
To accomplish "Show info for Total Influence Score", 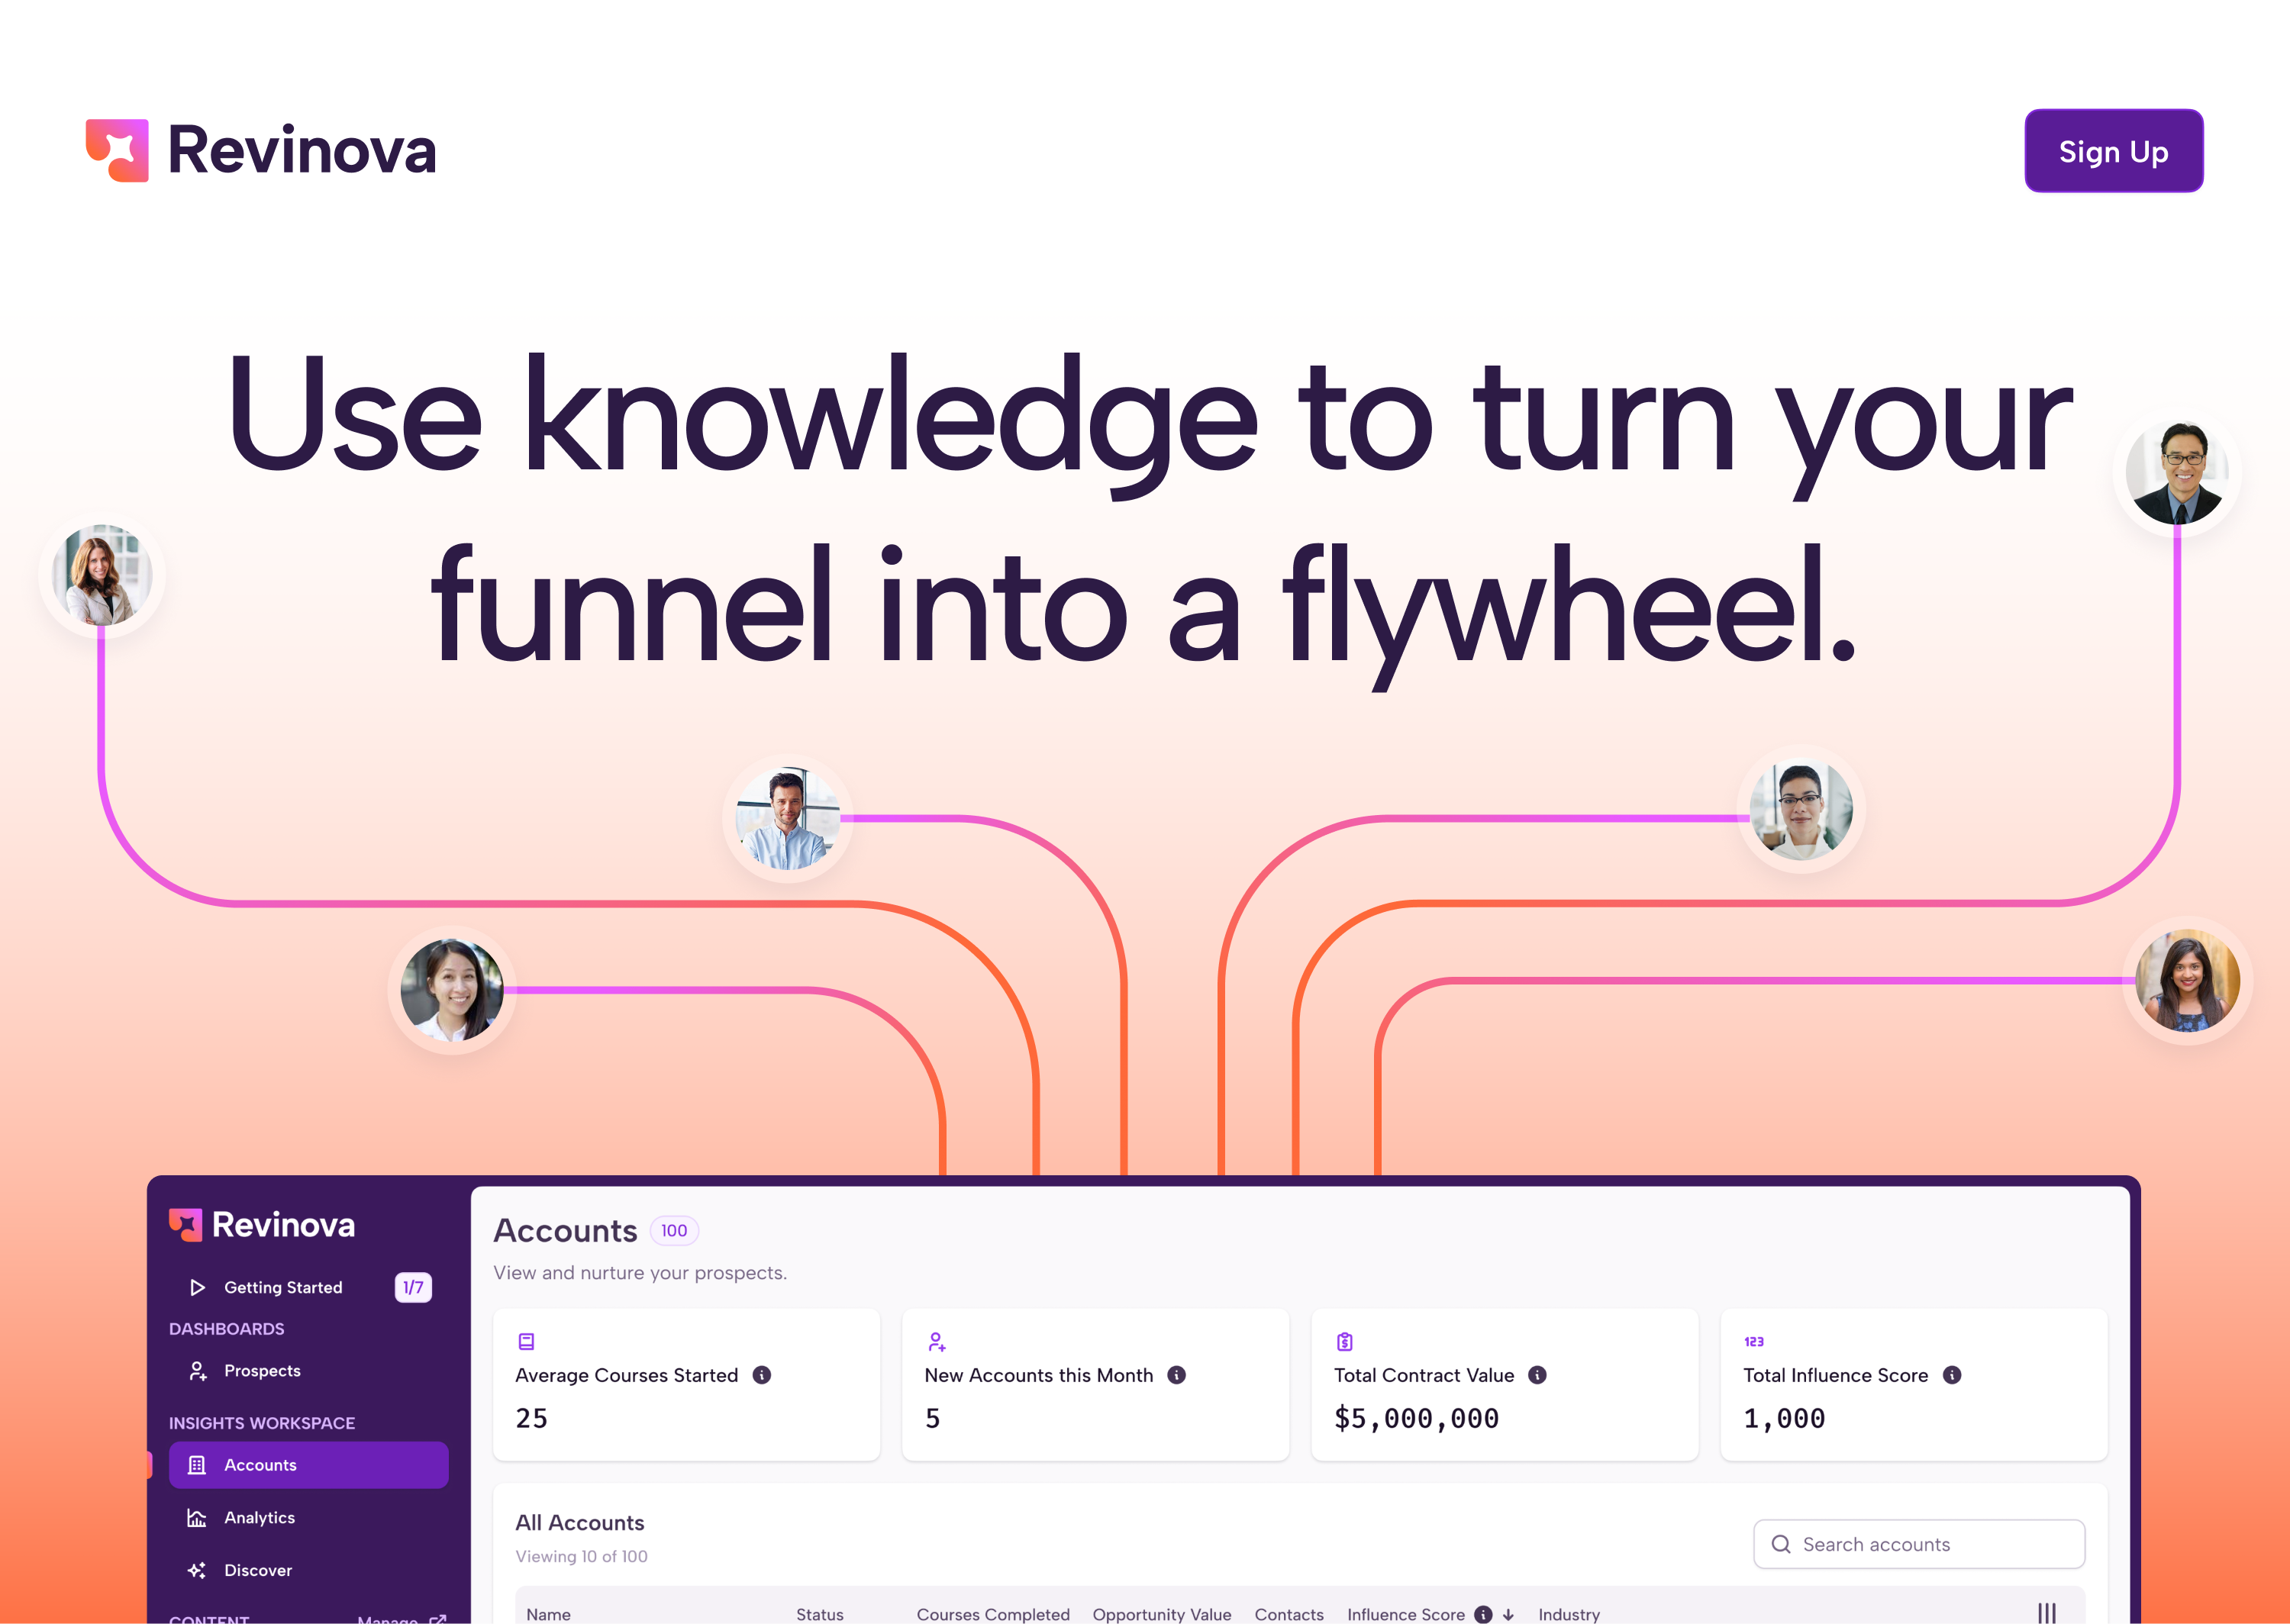I will (1952, 1375).
